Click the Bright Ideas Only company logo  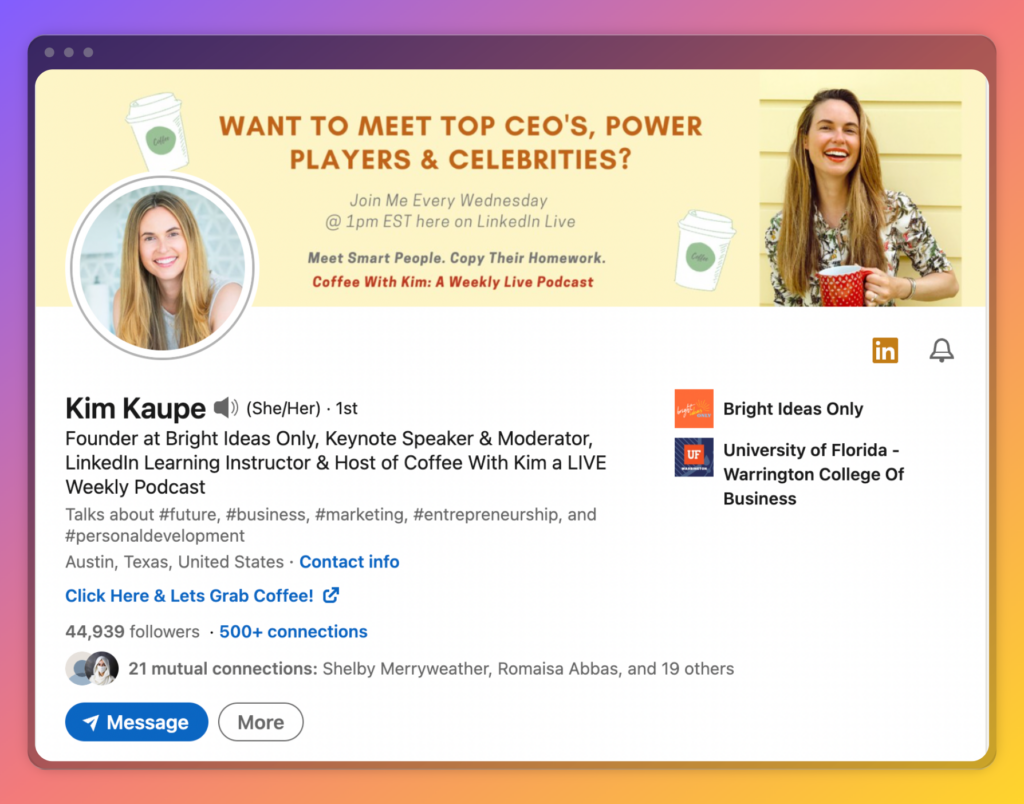(694, 409)
